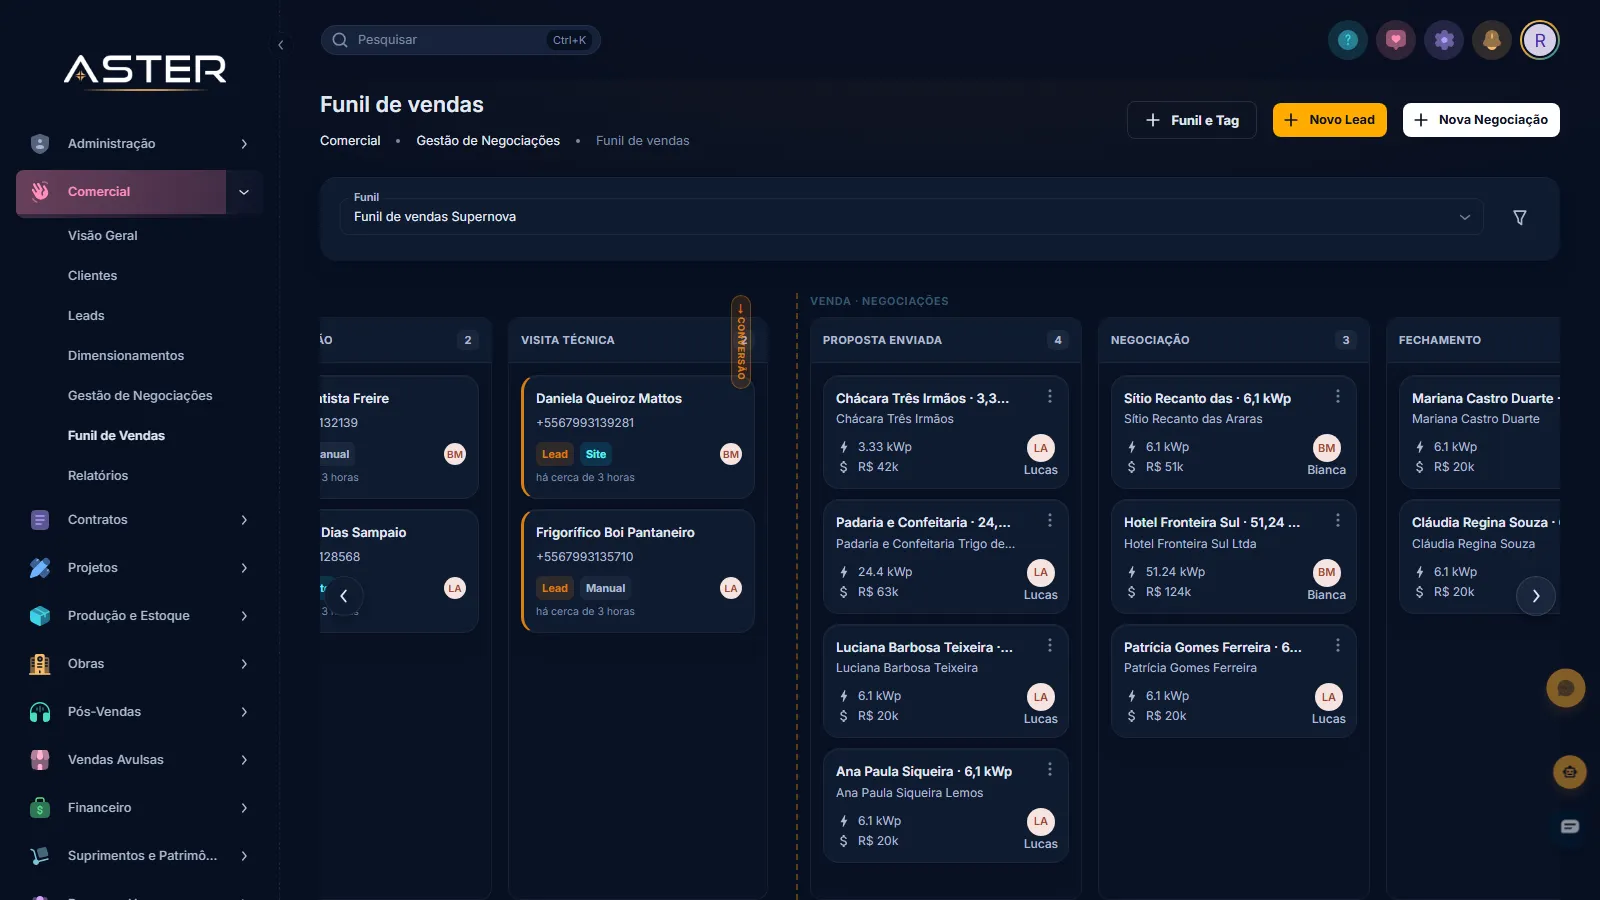Expand the Projetos menu
The image size is (1600, 900).
pos(140,568)
